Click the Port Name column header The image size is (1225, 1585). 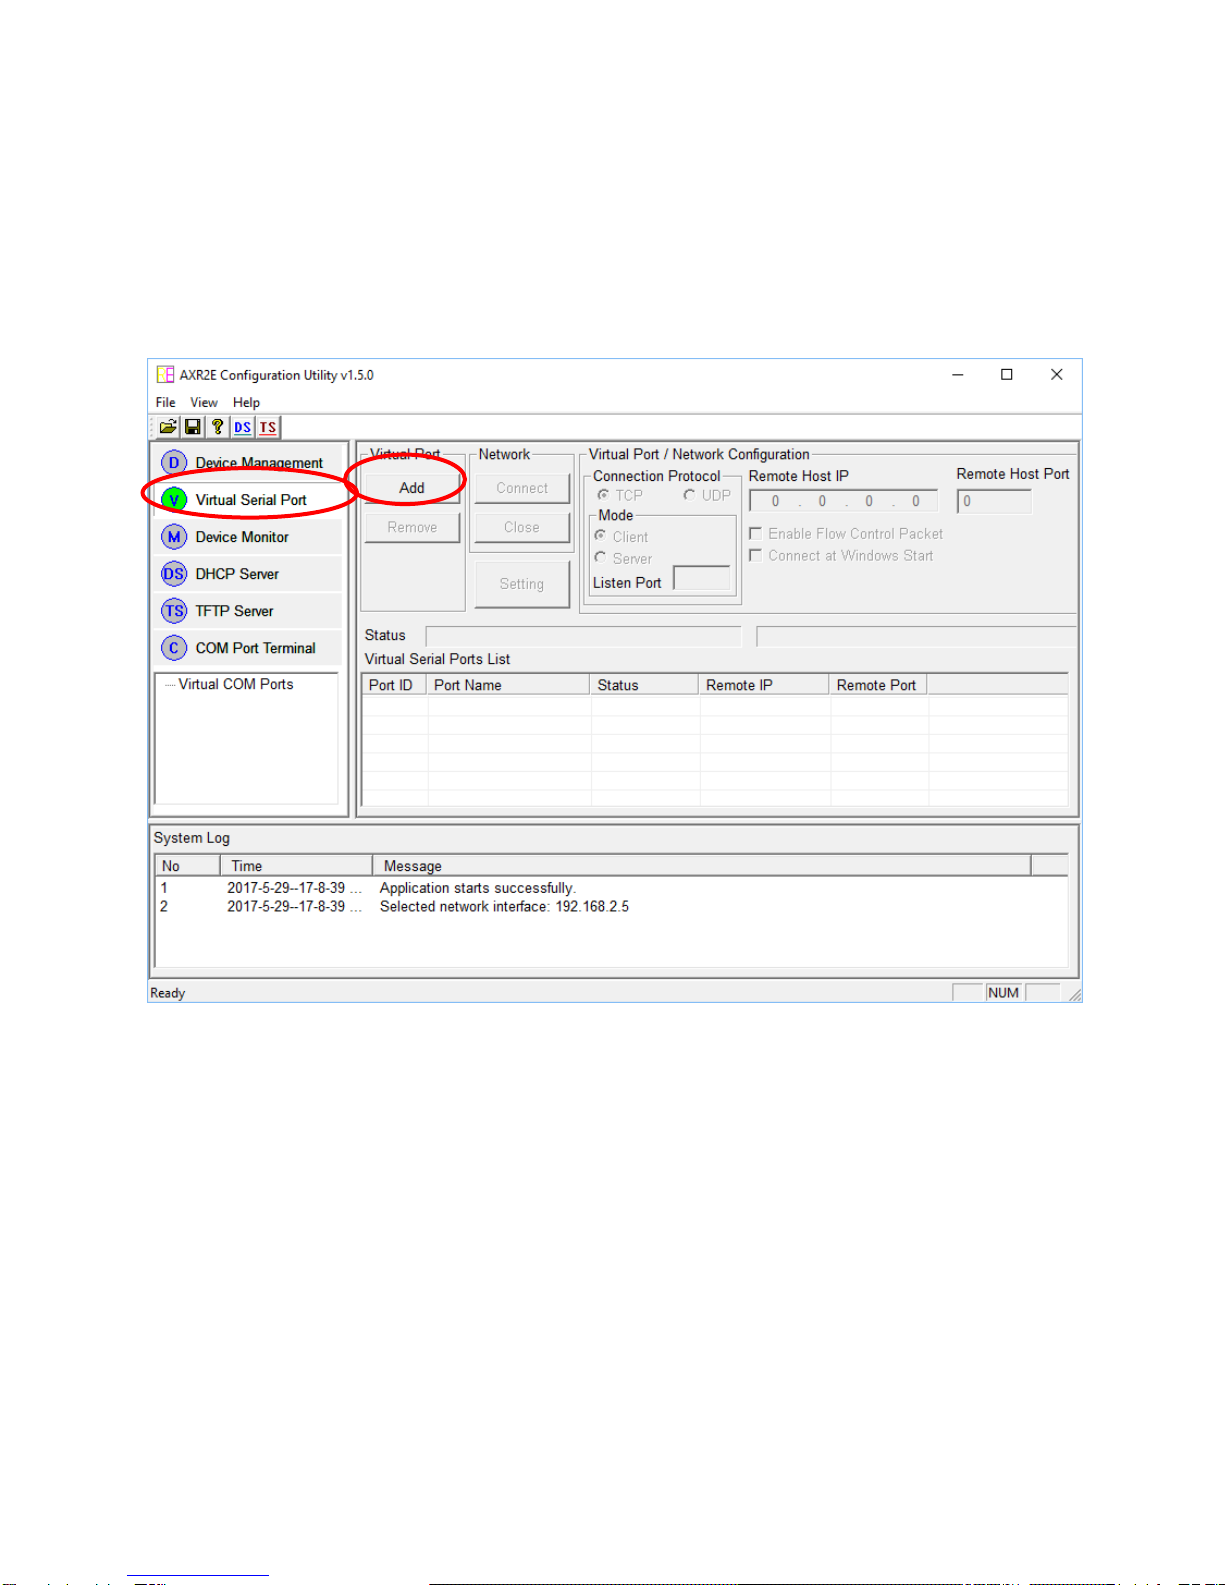point(508,685)
